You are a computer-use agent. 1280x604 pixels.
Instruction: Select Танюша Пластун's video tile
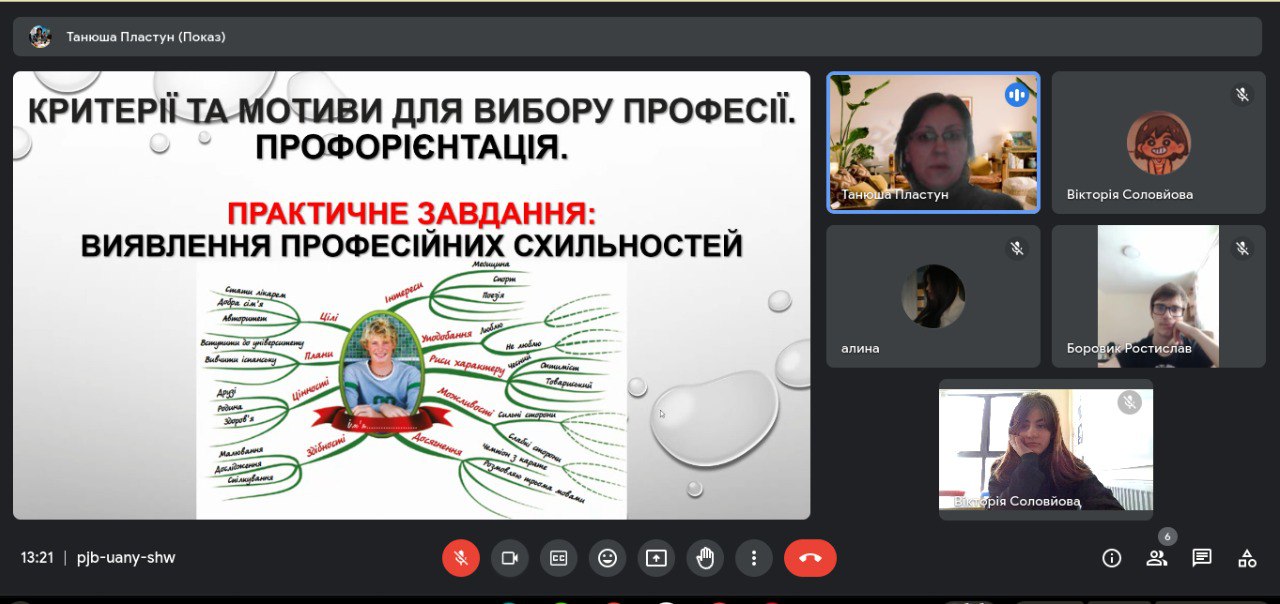point(933,142)
